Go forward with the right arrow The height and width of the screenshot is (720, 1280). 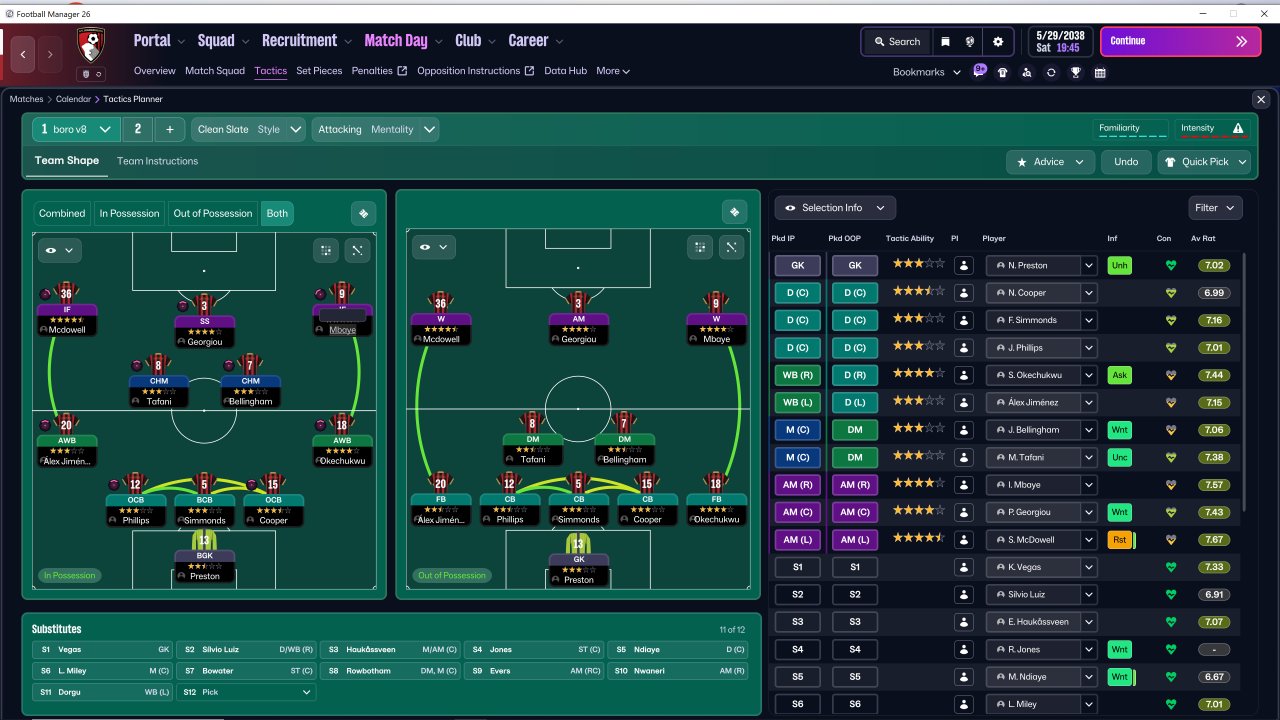(50, 54)
